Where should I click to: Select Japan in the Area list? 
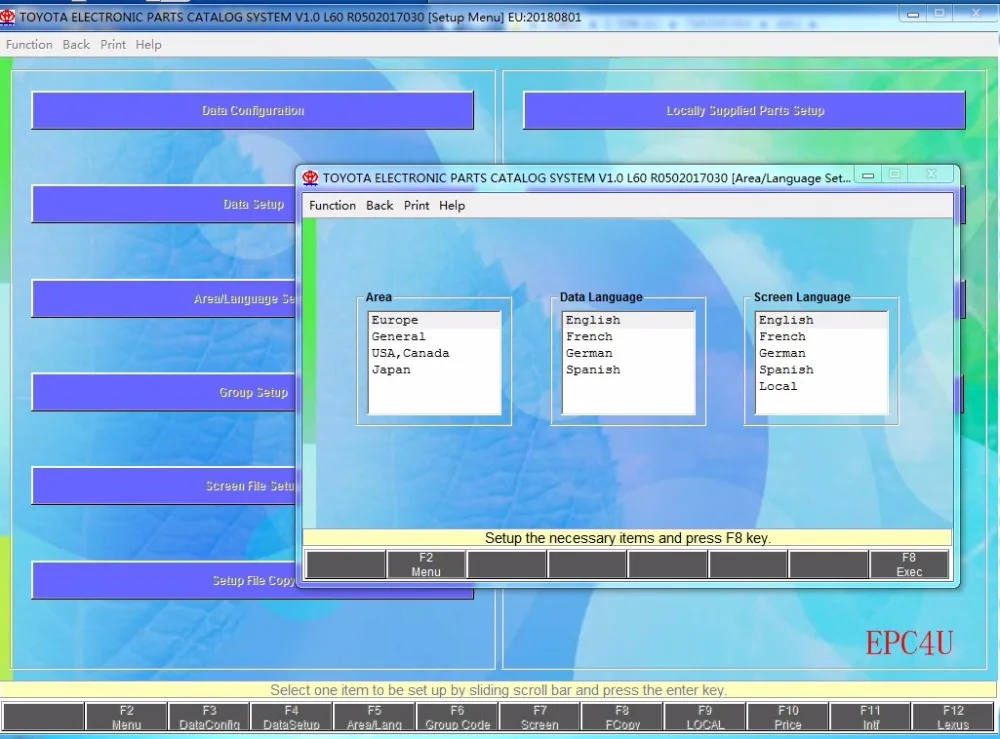pyautogui.click(x=434, y=370)
